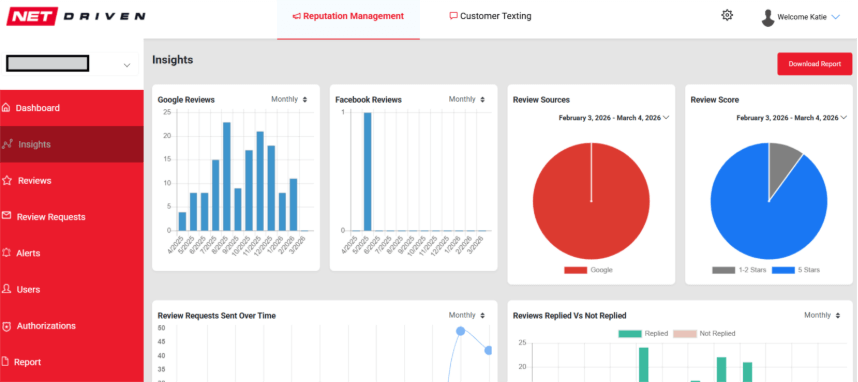Viewport: 858px width, 382px height.
Task: Open settings with the gear icon
Action: coord(727,15)
